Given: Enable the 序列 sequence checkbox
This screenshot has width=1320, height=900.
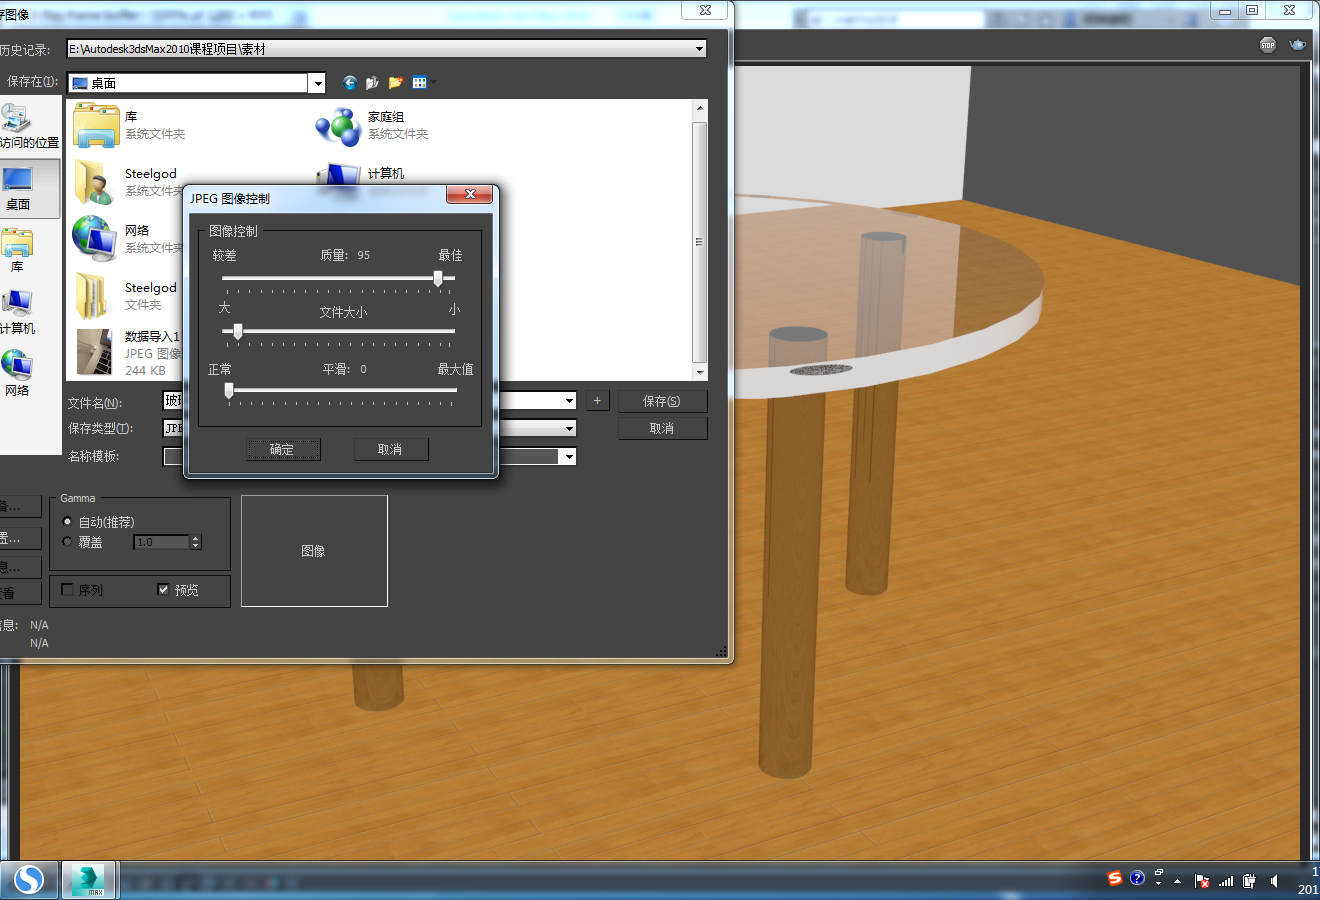Looking at the screenshot, I should [67, 590].
